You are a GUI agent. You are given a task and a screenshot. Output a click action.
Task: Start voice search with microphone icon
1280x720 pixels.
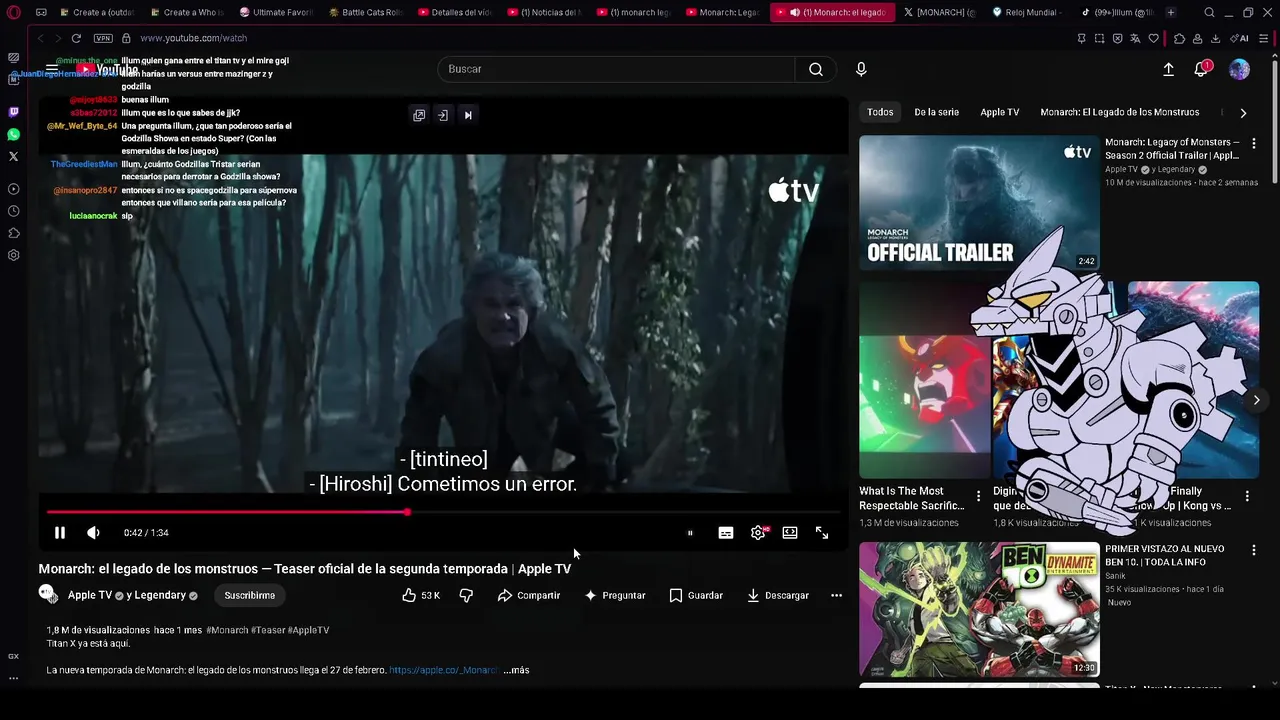861,69
